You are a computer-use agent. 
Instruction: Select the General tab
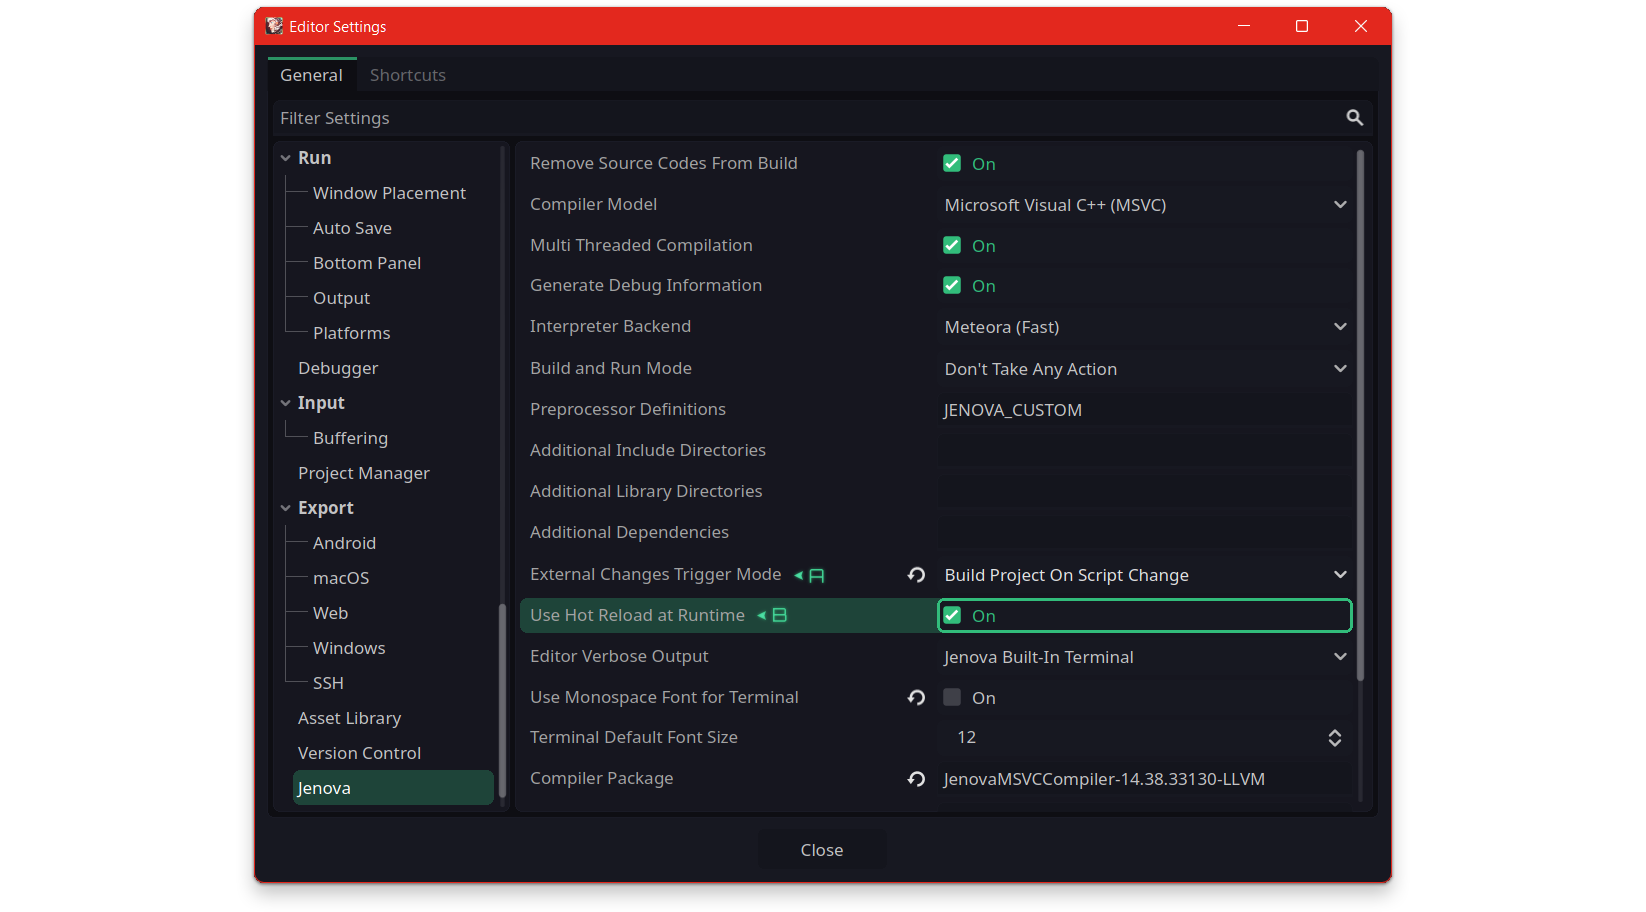point(311,75)
